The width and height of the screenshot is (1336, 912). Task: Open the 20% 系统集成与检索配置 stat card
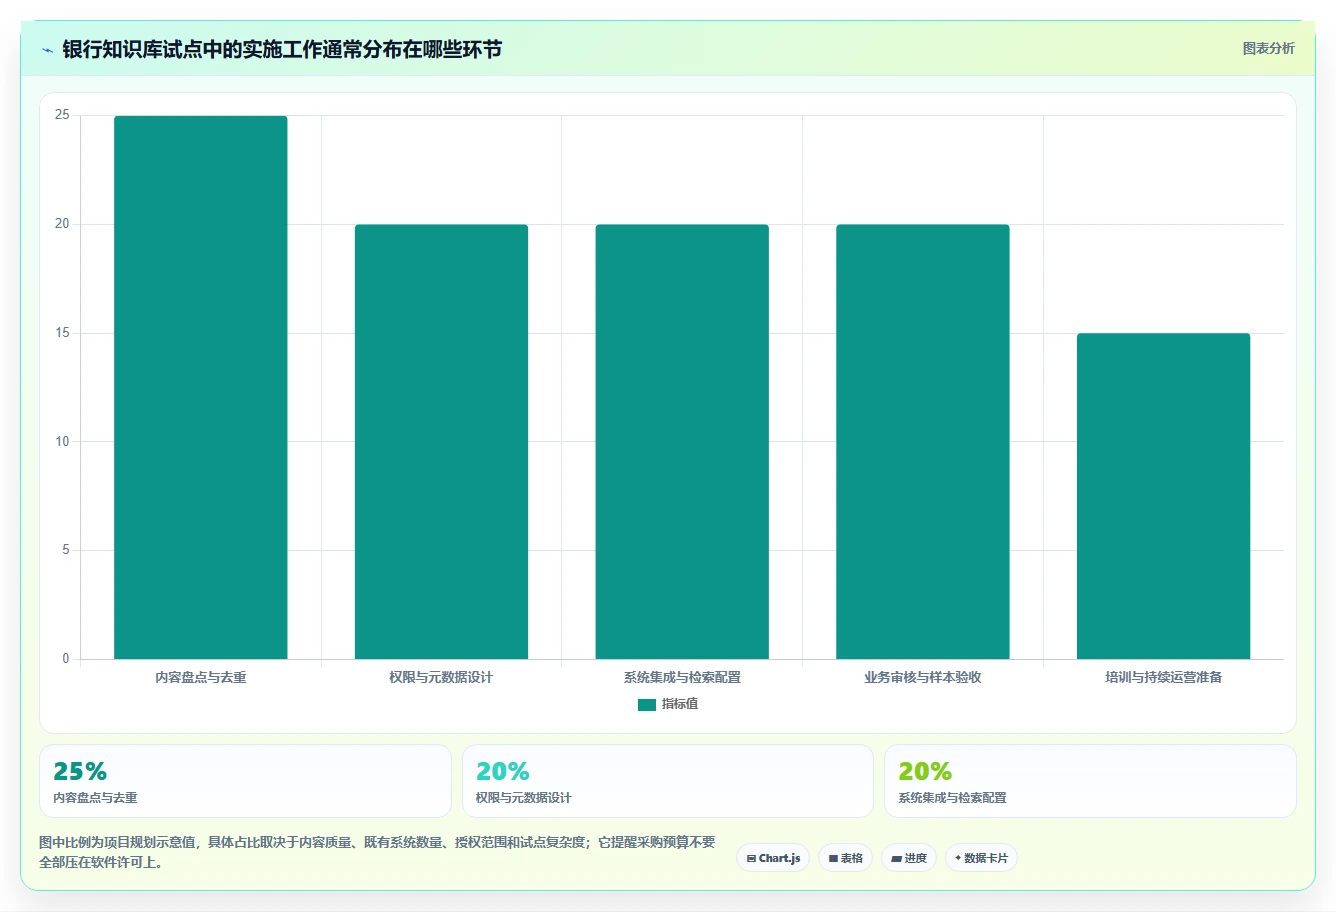[1090, 781]
